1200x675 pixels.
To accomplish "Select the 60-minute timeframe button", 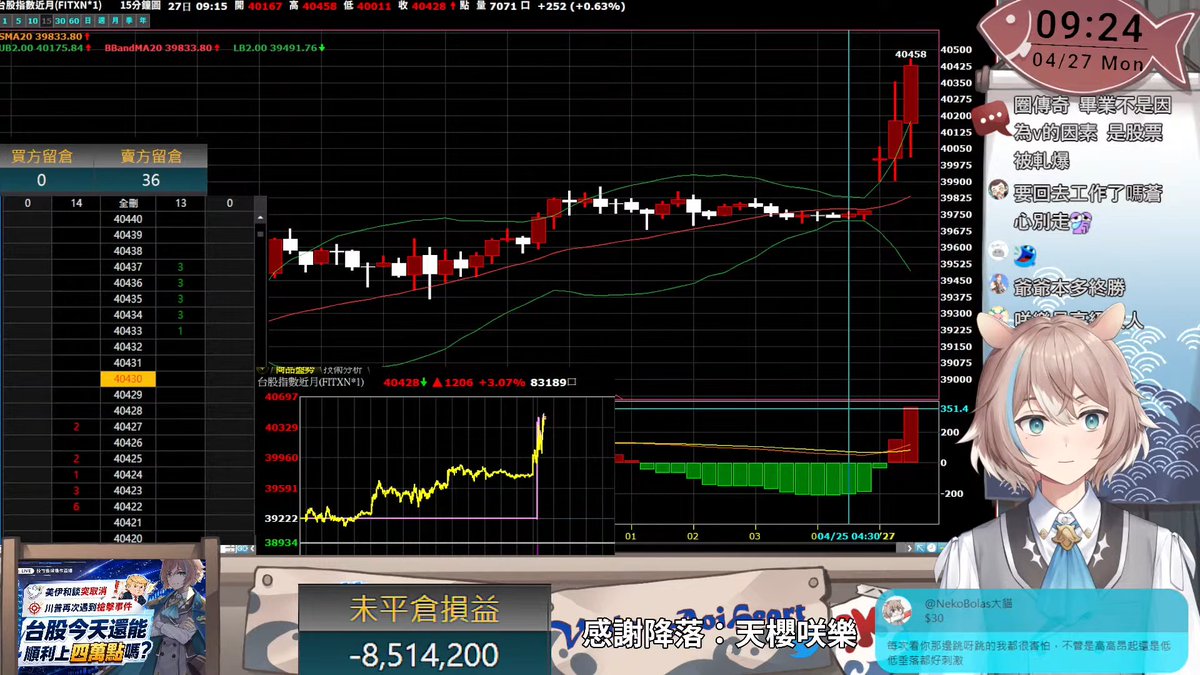I will (74, 21).
